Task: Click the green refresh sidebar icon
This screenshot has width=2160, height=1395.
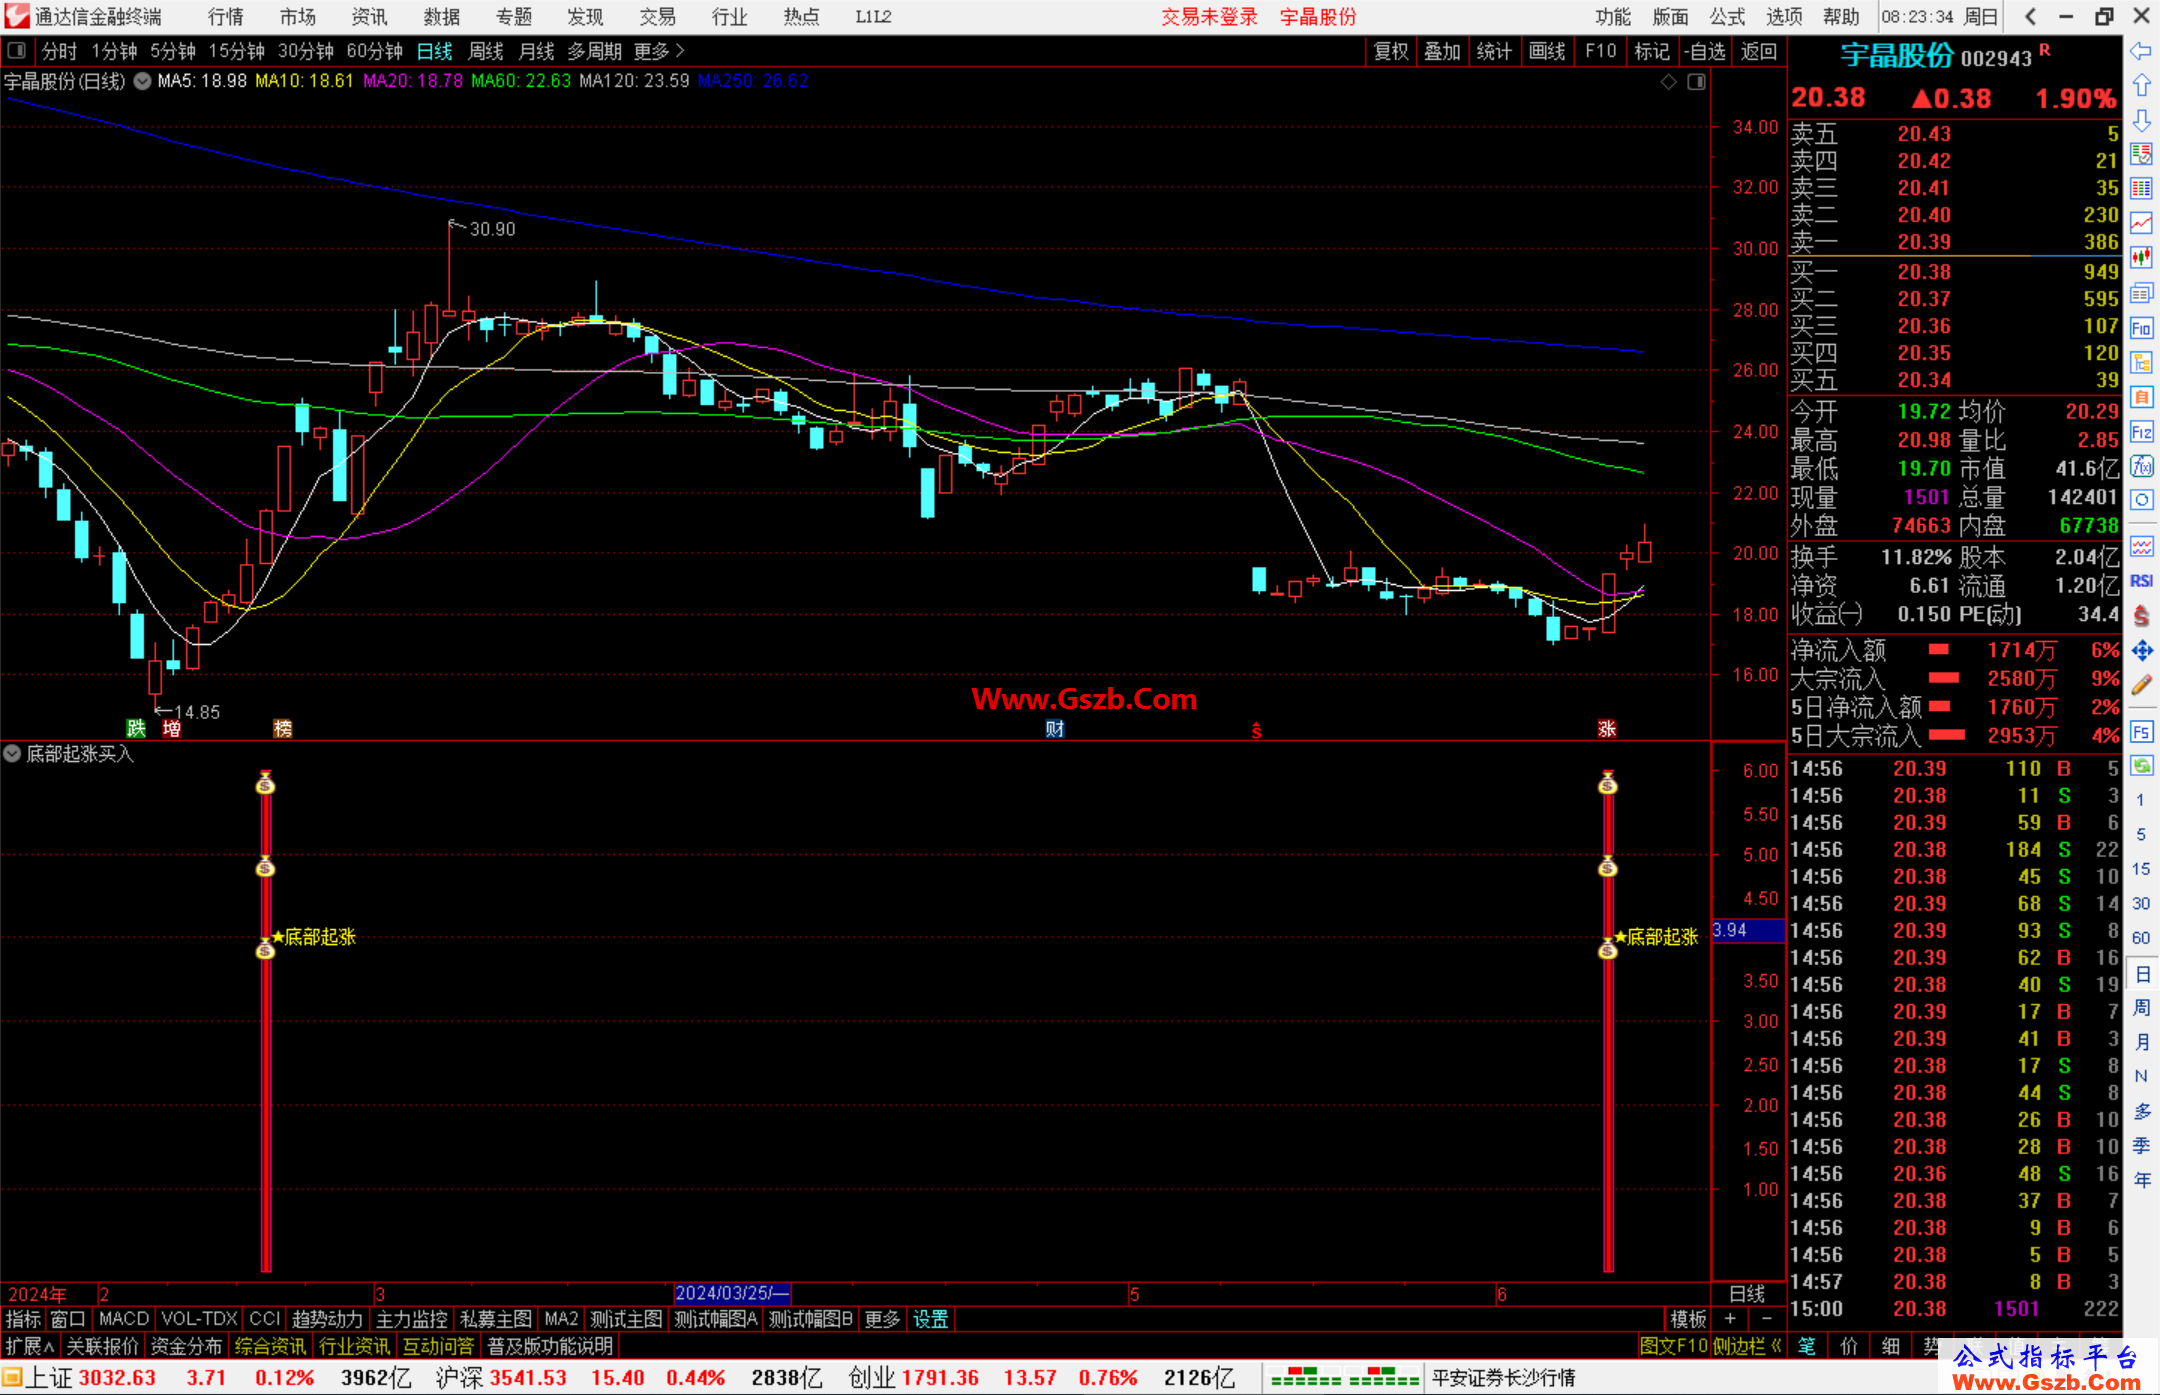Action: point(2141,766)
